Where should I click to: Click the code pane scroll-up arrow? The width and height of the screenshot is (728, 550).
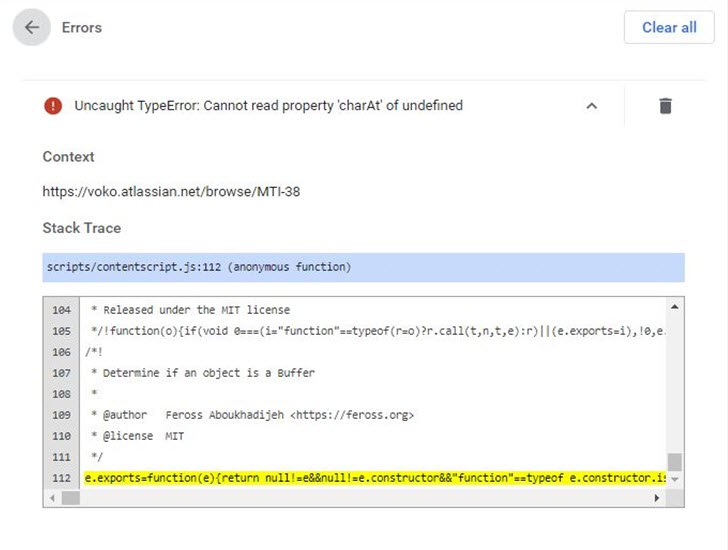[x=675, y=306]
